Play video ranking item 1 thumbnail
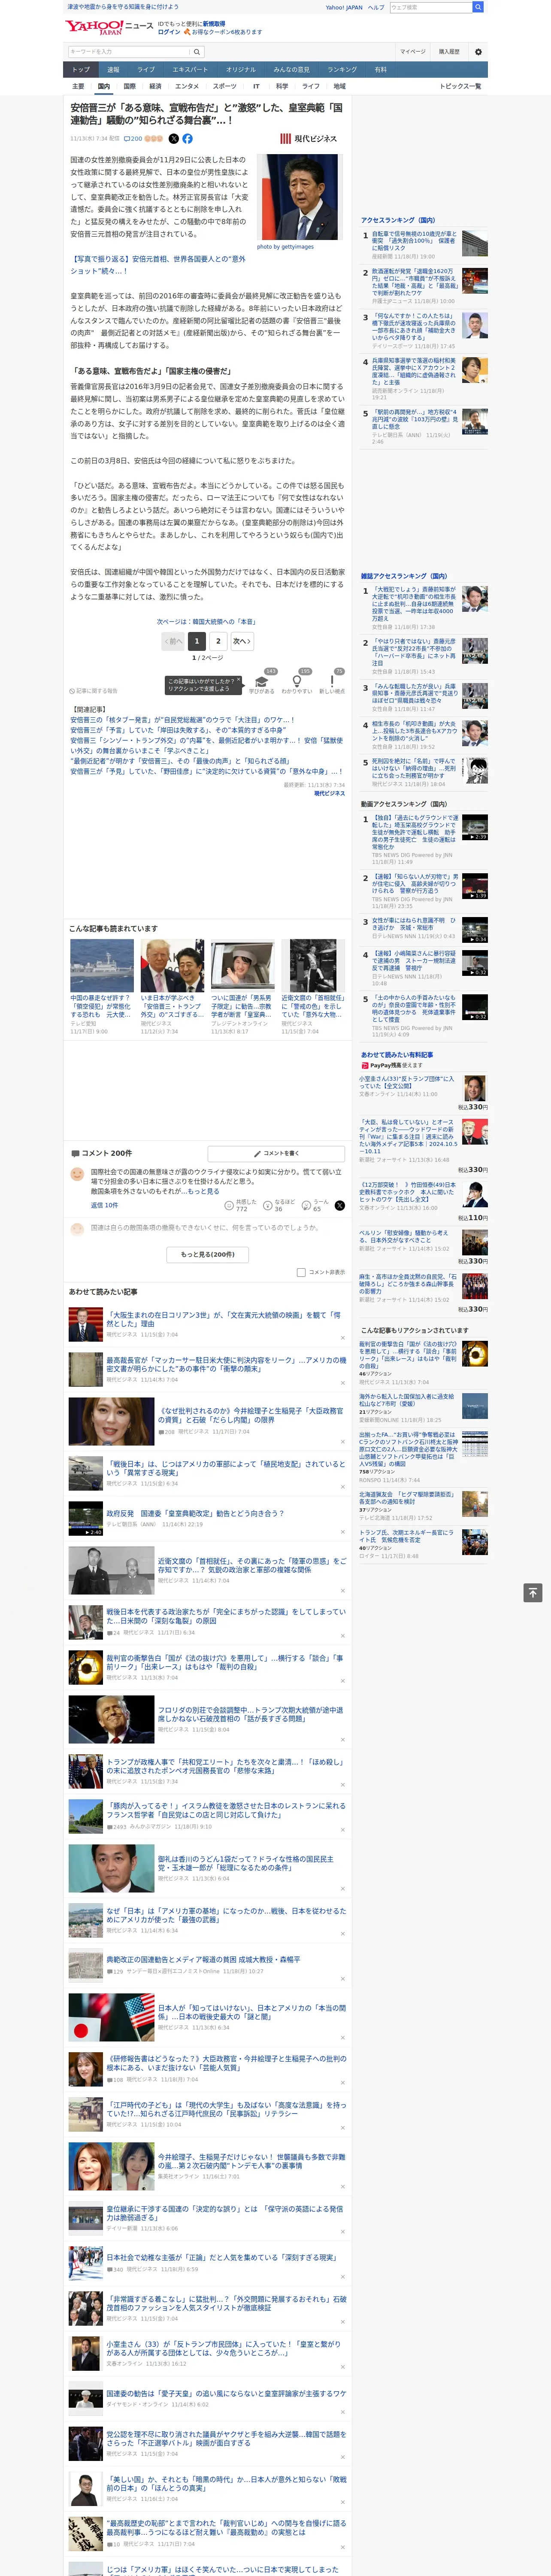This screenshot has width=551, height=2576. (475, 827)
